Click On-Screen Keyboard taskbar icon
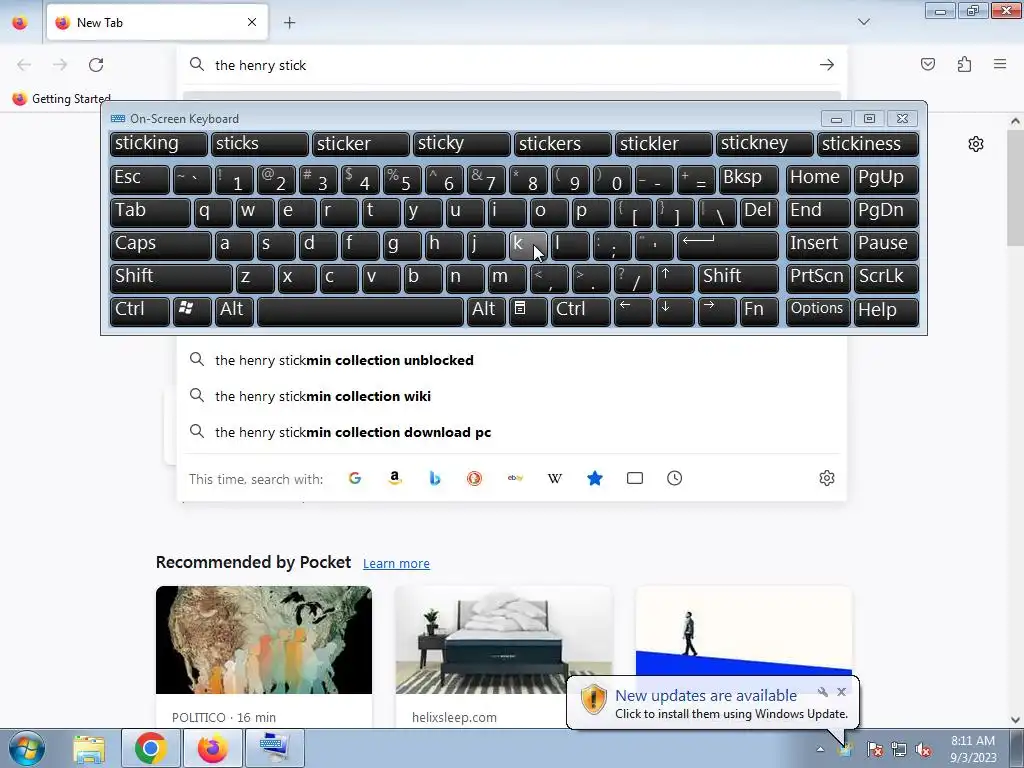 point(274,748)
